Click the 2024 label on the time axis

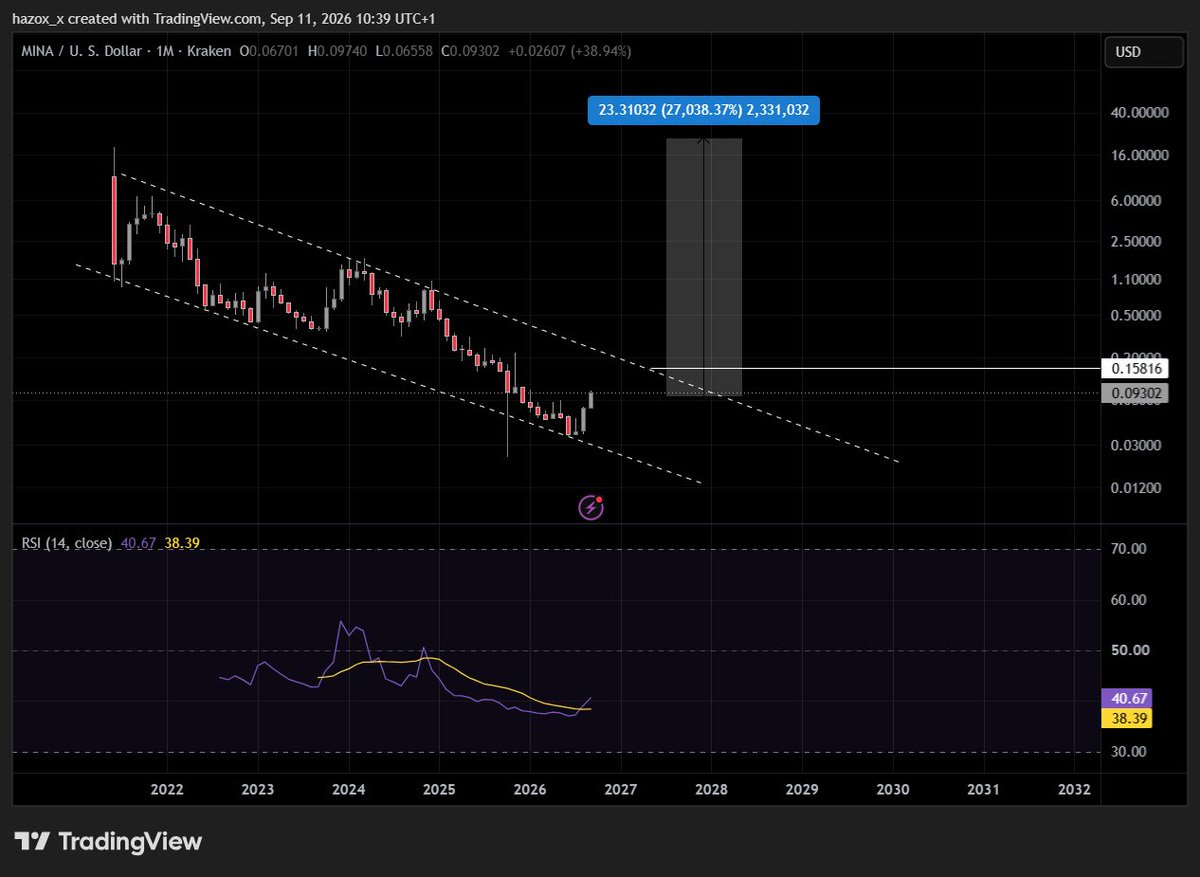pos(349,789)
